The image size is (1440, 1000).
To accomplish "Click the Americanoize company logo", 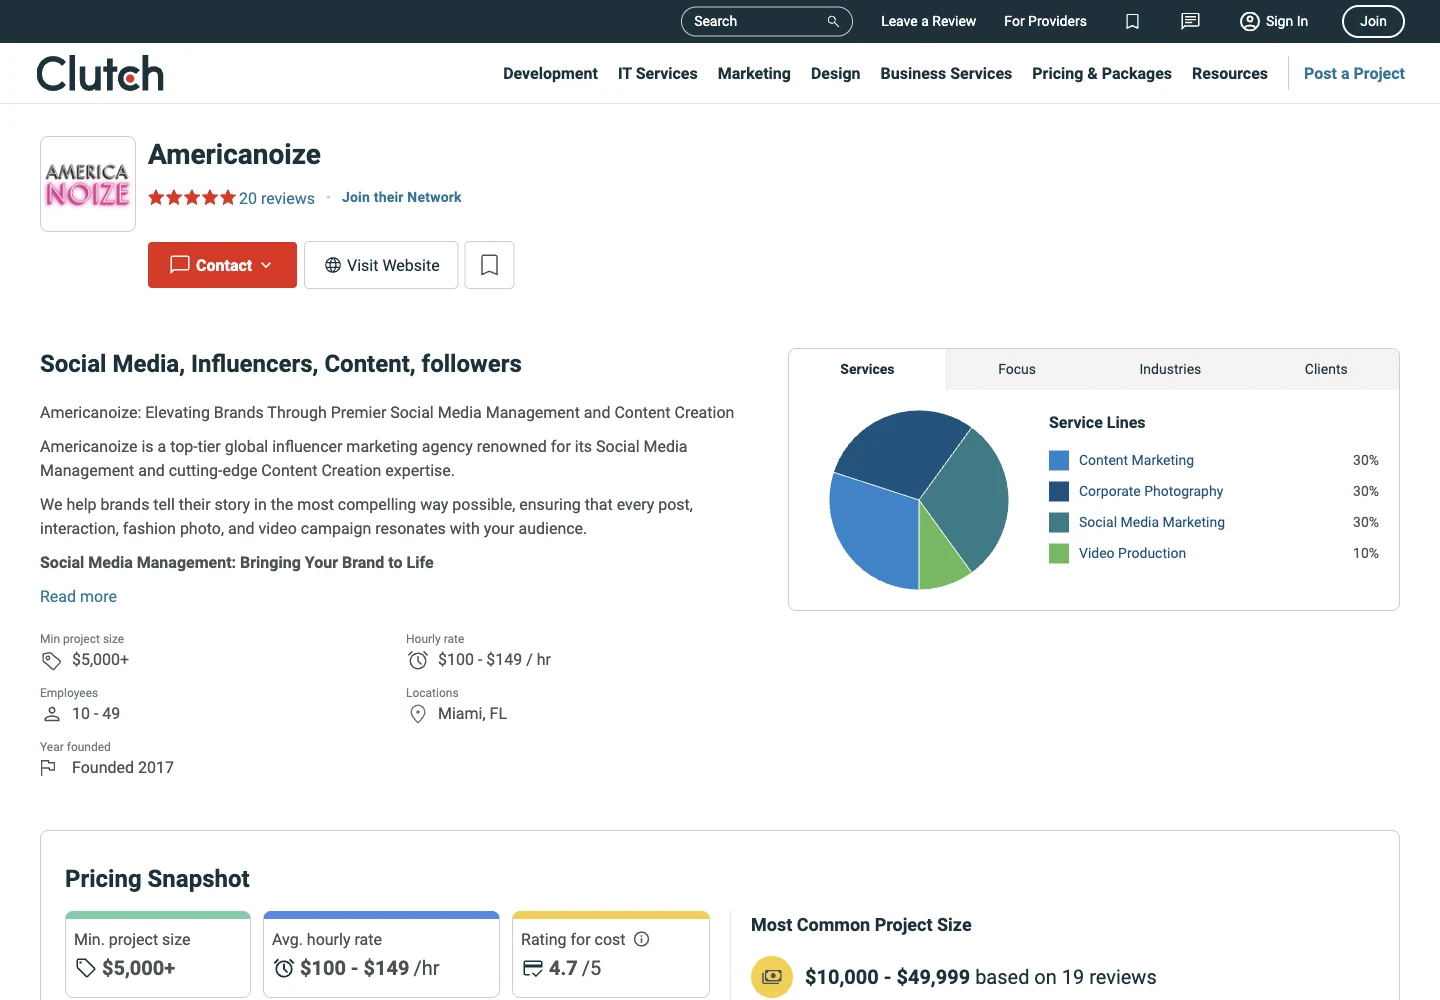I will point(88,184).
